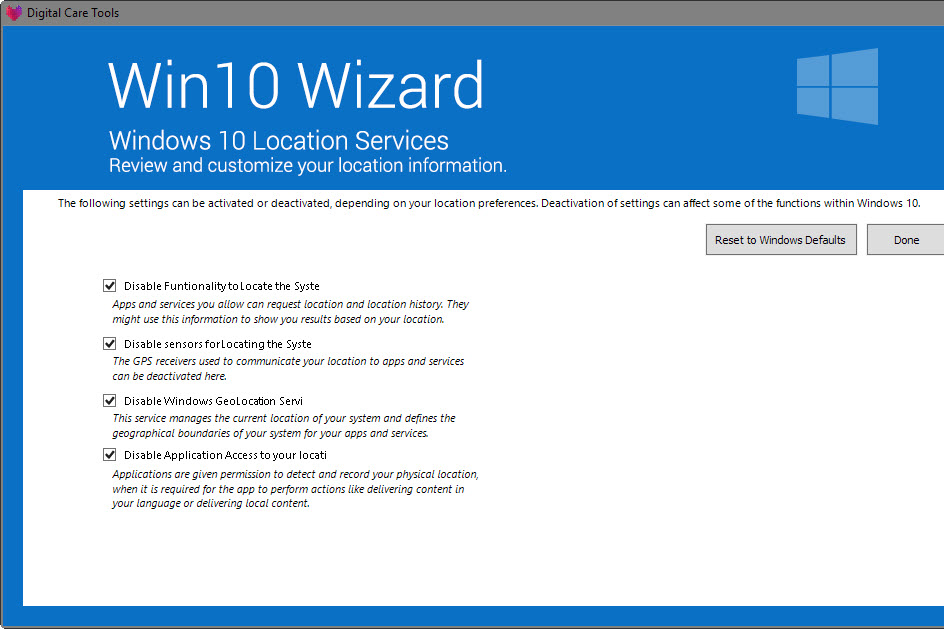The image size is (944, 629).
Task: Click the 'This service manages the current location' description
Action: point(284,426)
